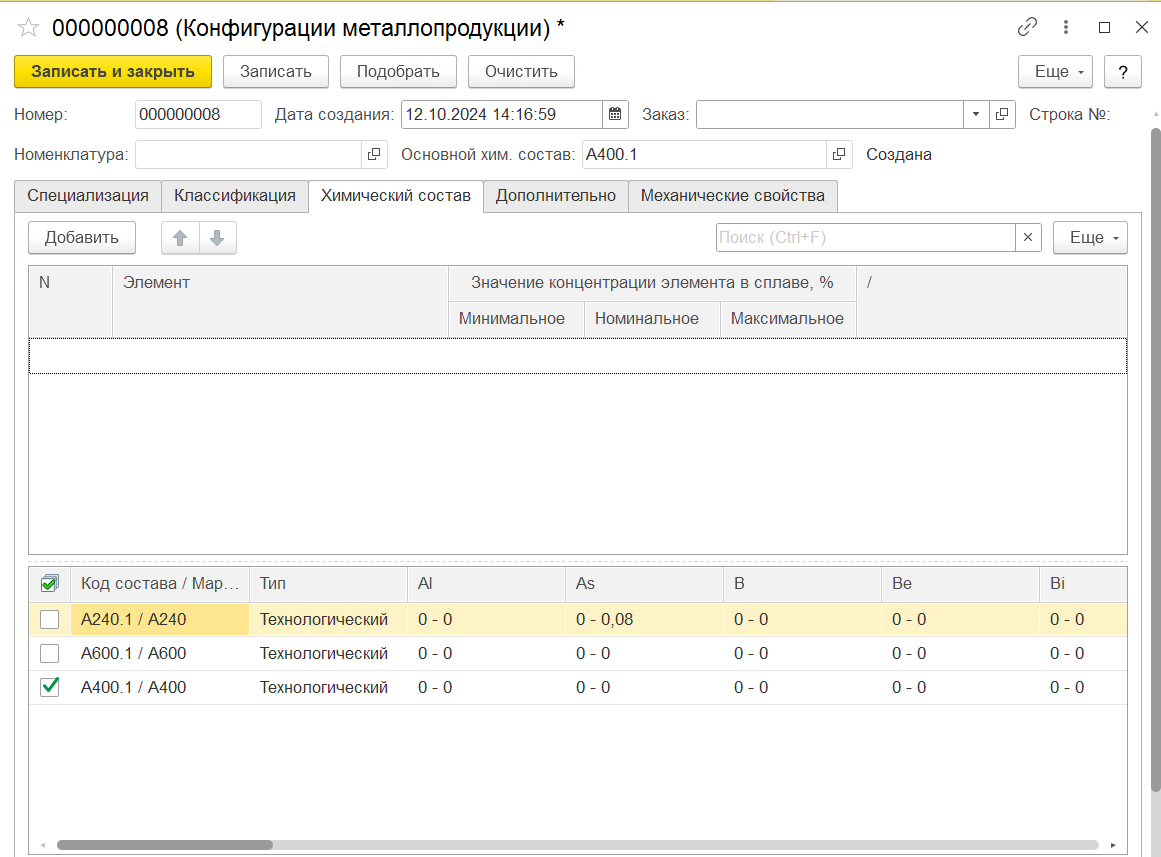Clear the search field with X

click(1028, 237)
